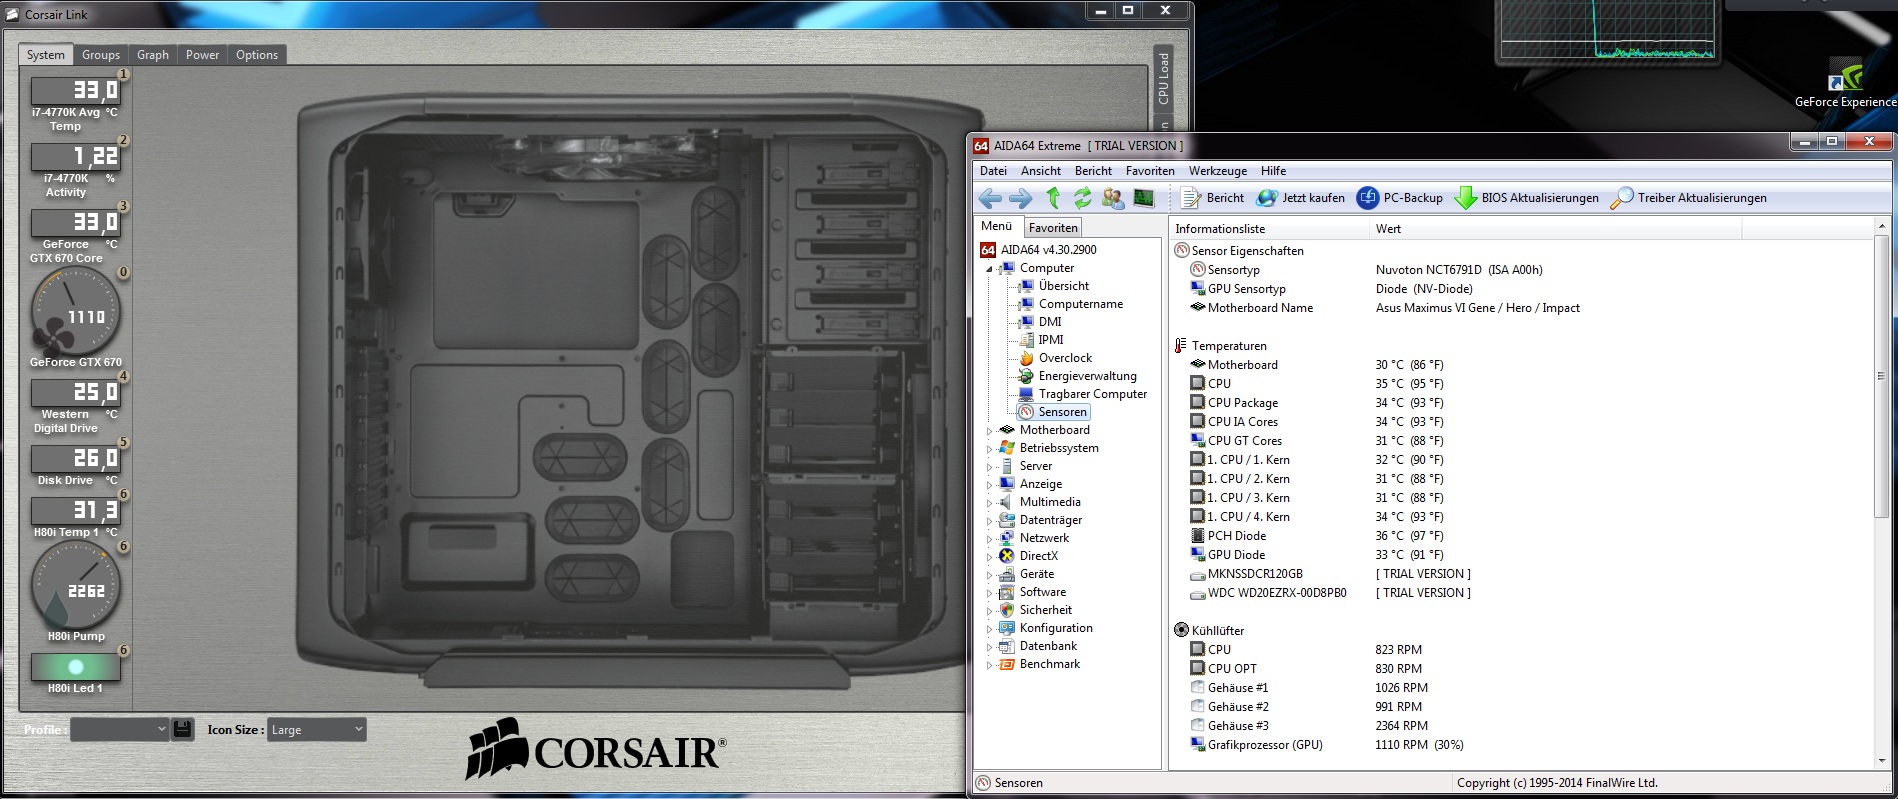This screenshot has height=799, width=1898.
Task: Open the Werkzeuge menu
Action: 1218,171
